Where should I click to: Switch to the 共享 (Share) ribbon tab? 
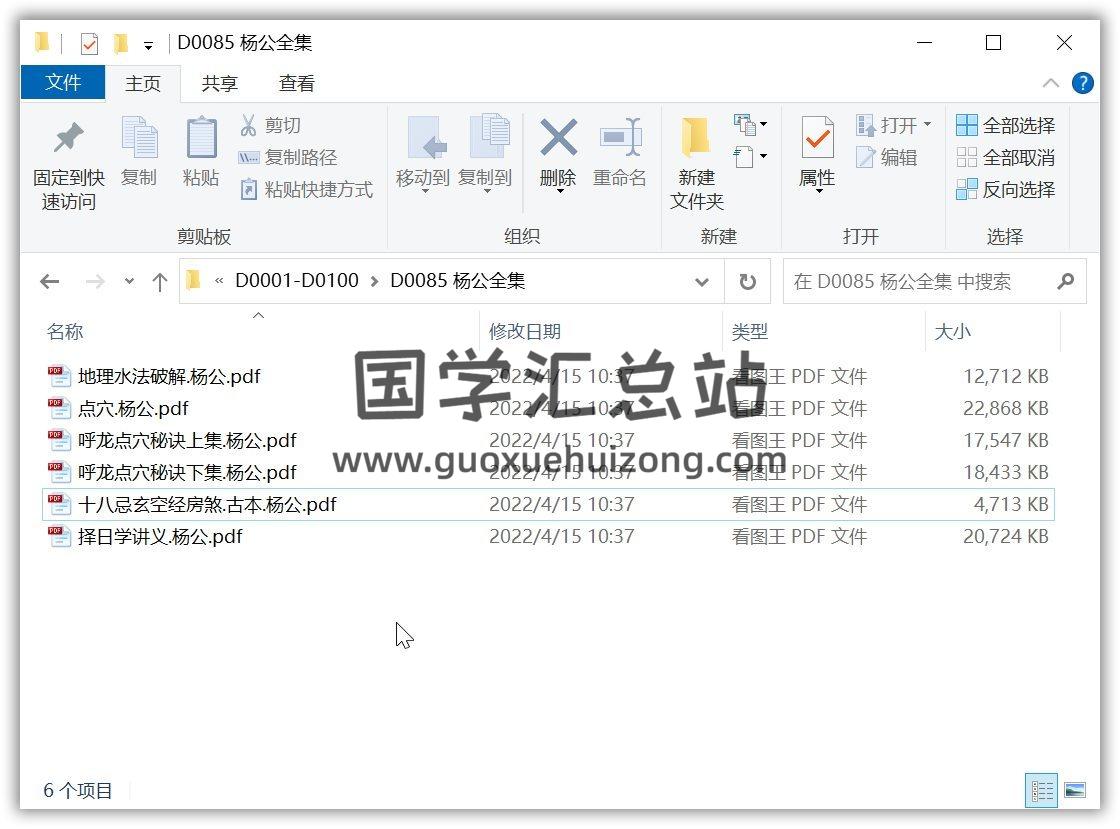[219, 84]
